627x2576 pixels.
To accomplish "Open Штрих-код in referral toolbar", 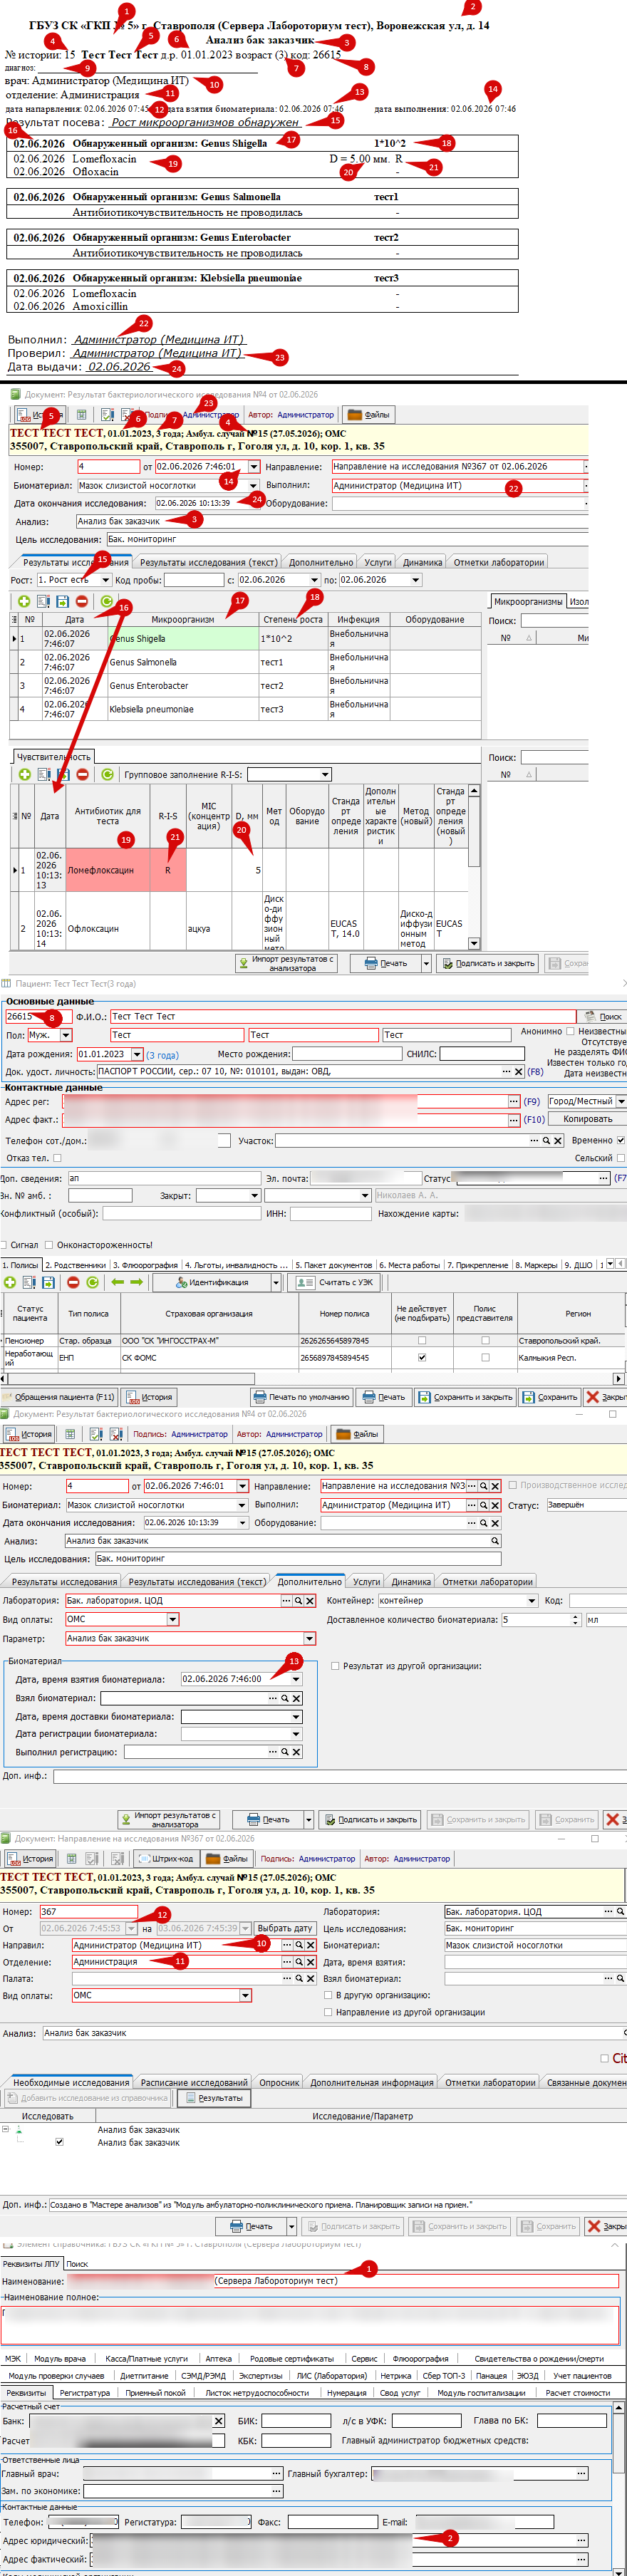I will 165,1858.
